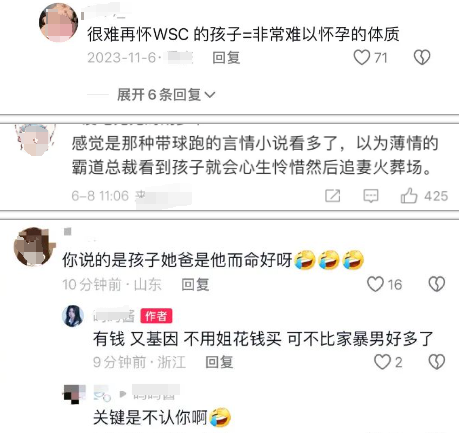
Task: Open avatar of the Shandong commenter
Action: click(x=34, y=247)
